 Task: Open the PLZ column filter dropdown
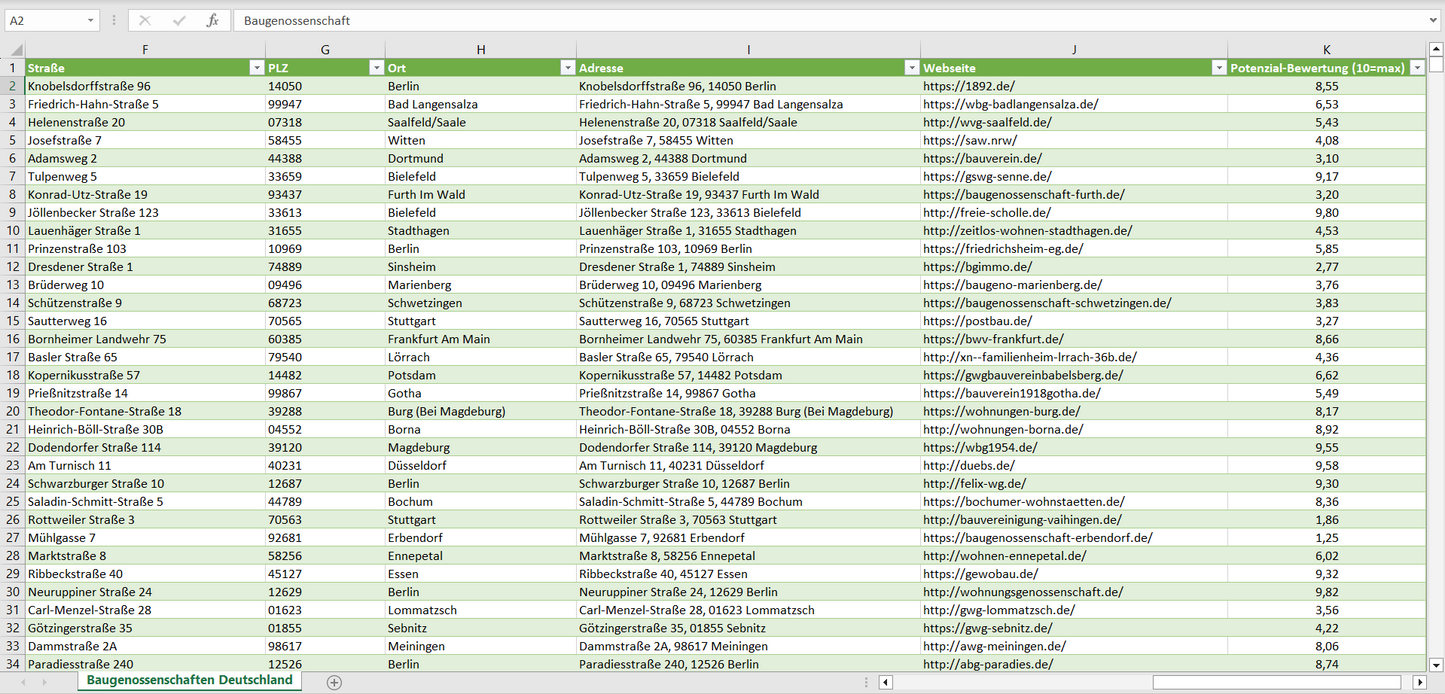point(376,68)
